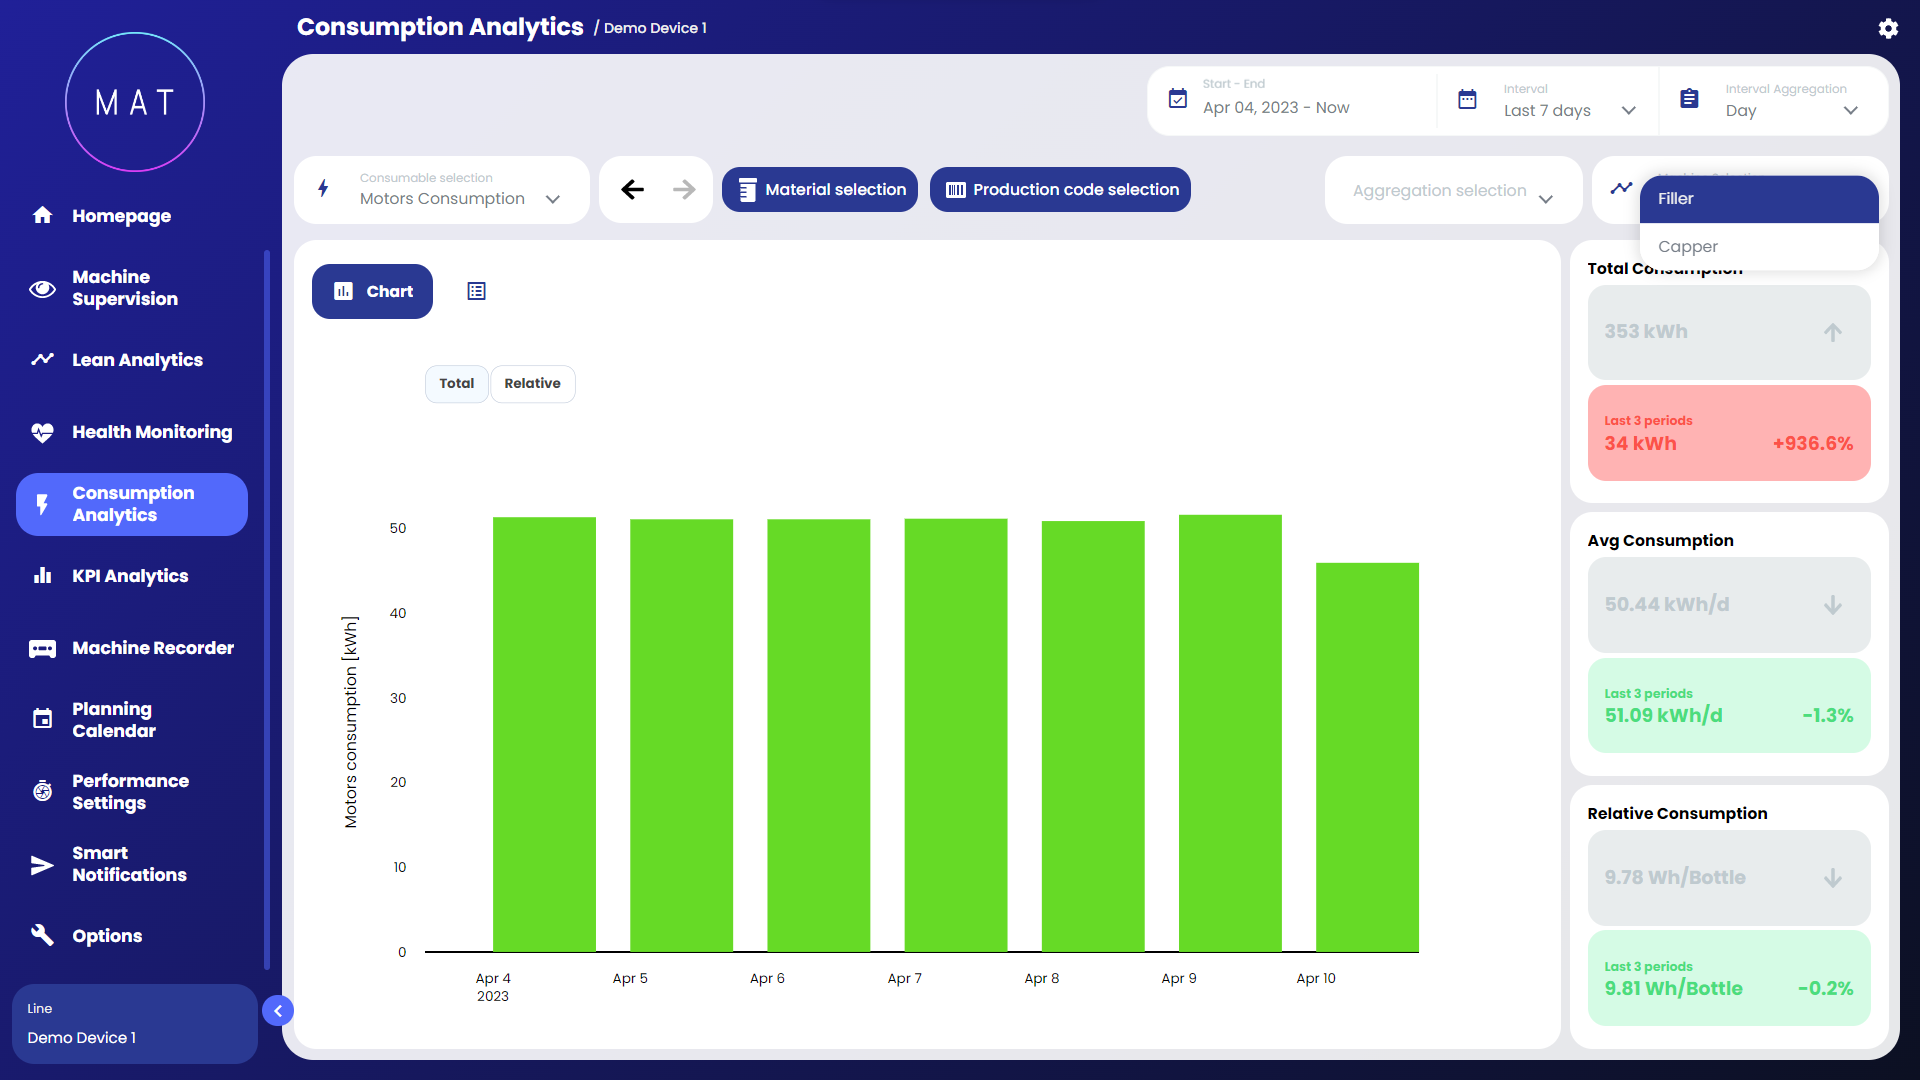Open the Motors Consumption consumable dropdown
1920x1080 pixels.
point(459,198)
